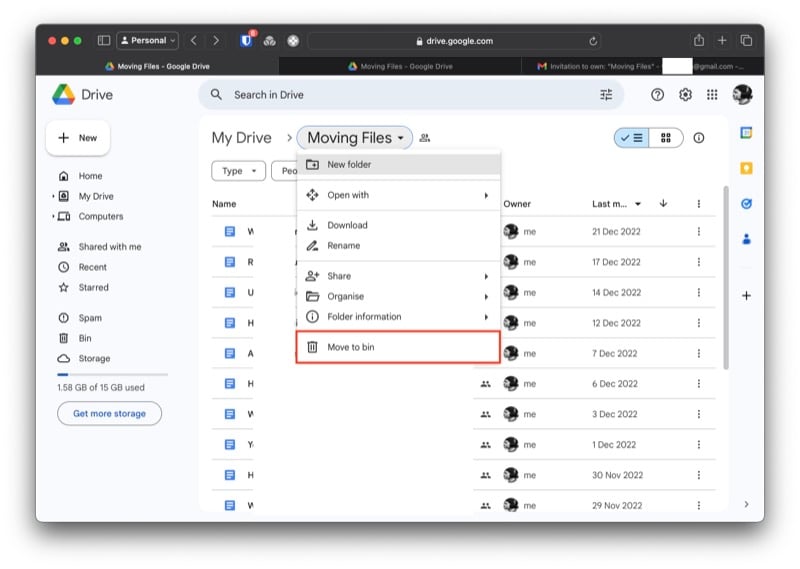Show folder details with info icon
The height and width of the screenshot is (569, 800).
698,138
